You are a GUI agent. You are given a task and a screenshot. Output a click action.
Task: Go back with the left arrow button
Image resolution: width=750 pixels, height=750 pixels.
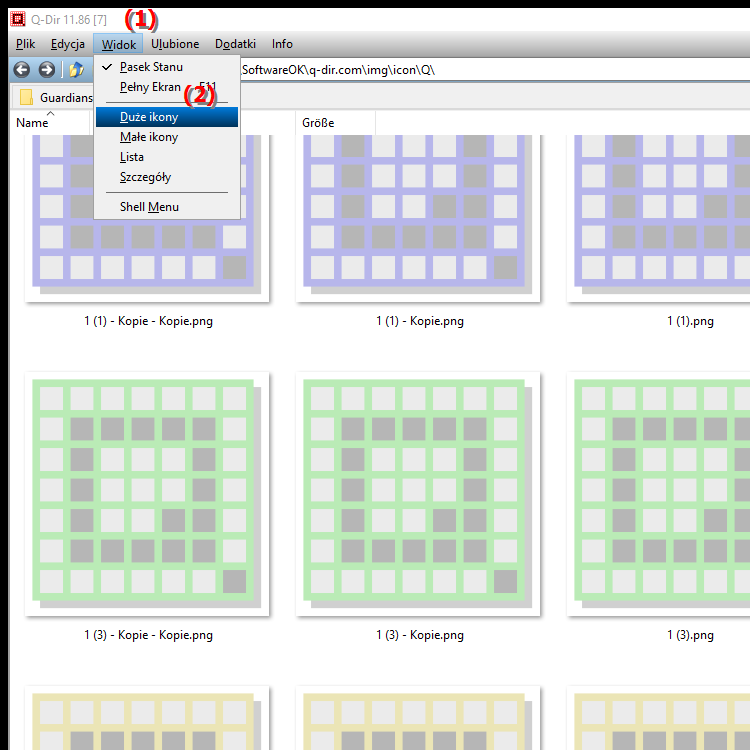(22, 70)
